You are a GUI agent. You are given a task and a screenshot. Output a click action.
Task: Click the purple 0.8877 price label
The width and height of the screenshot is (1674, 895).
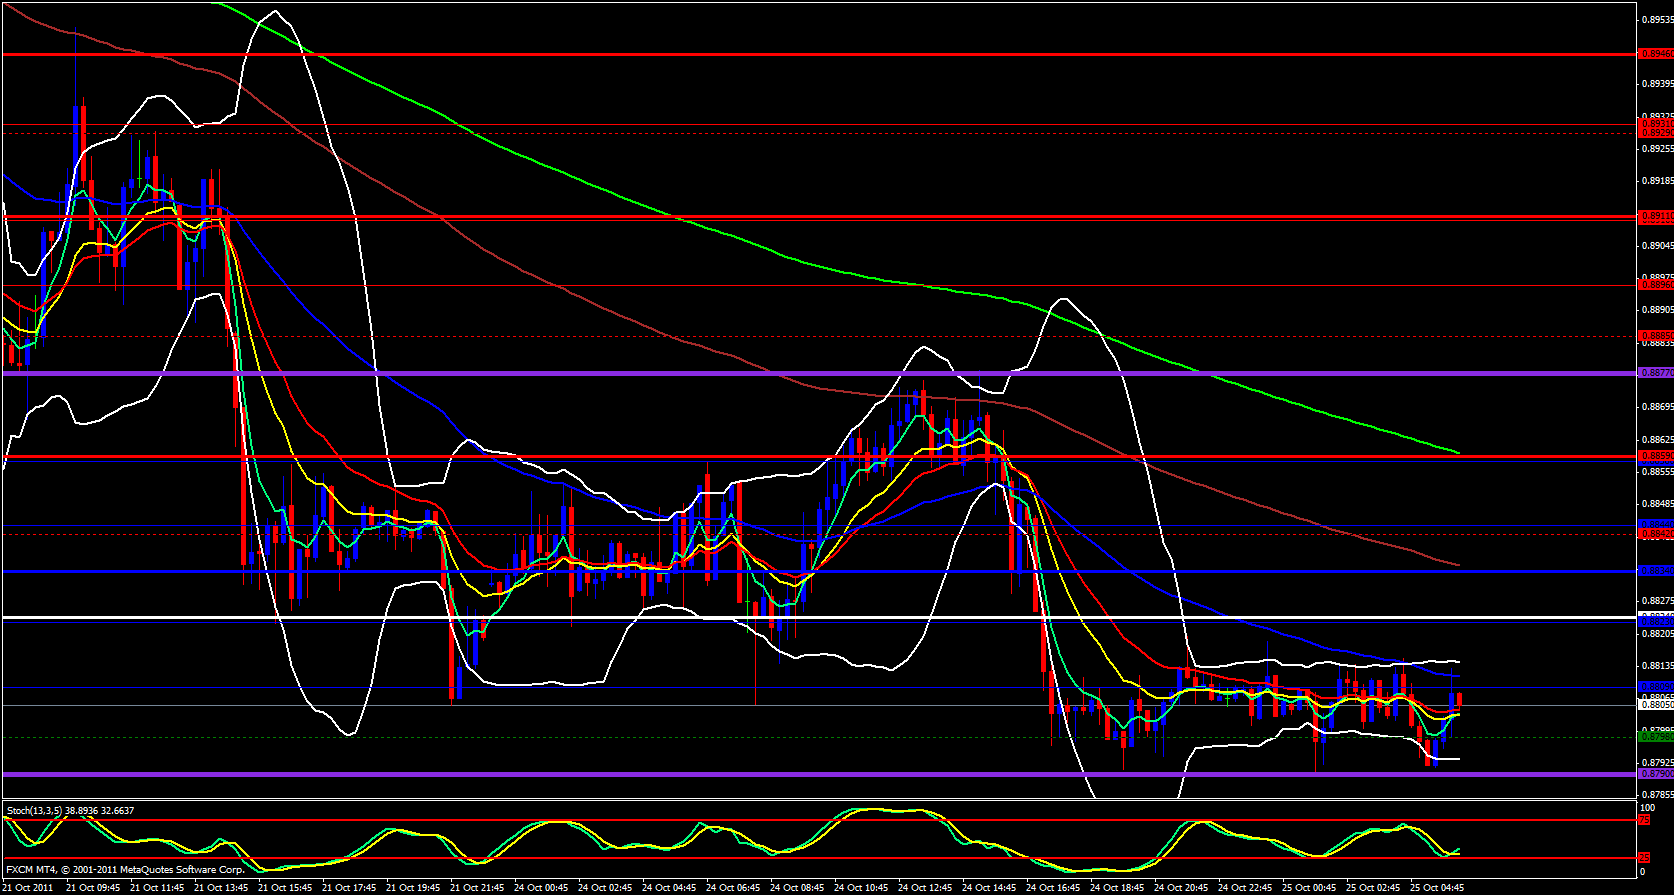(1655, 373)
